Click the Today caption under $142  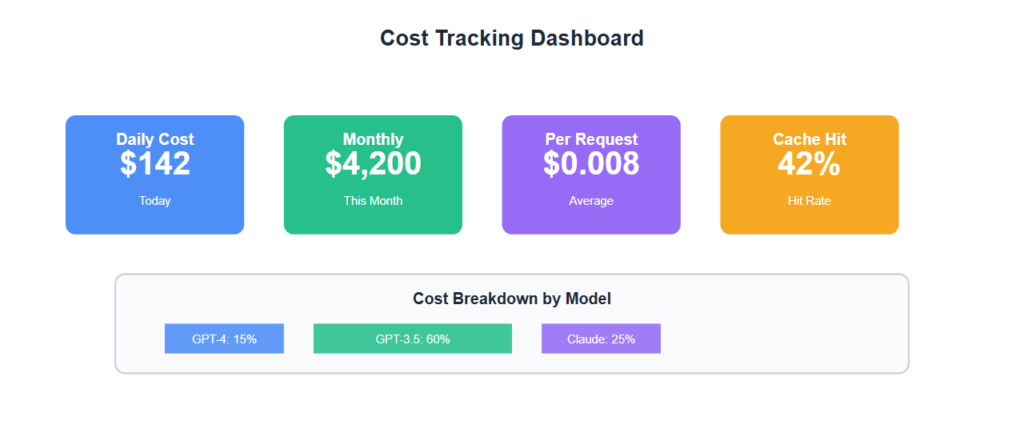tap(155, 201)
